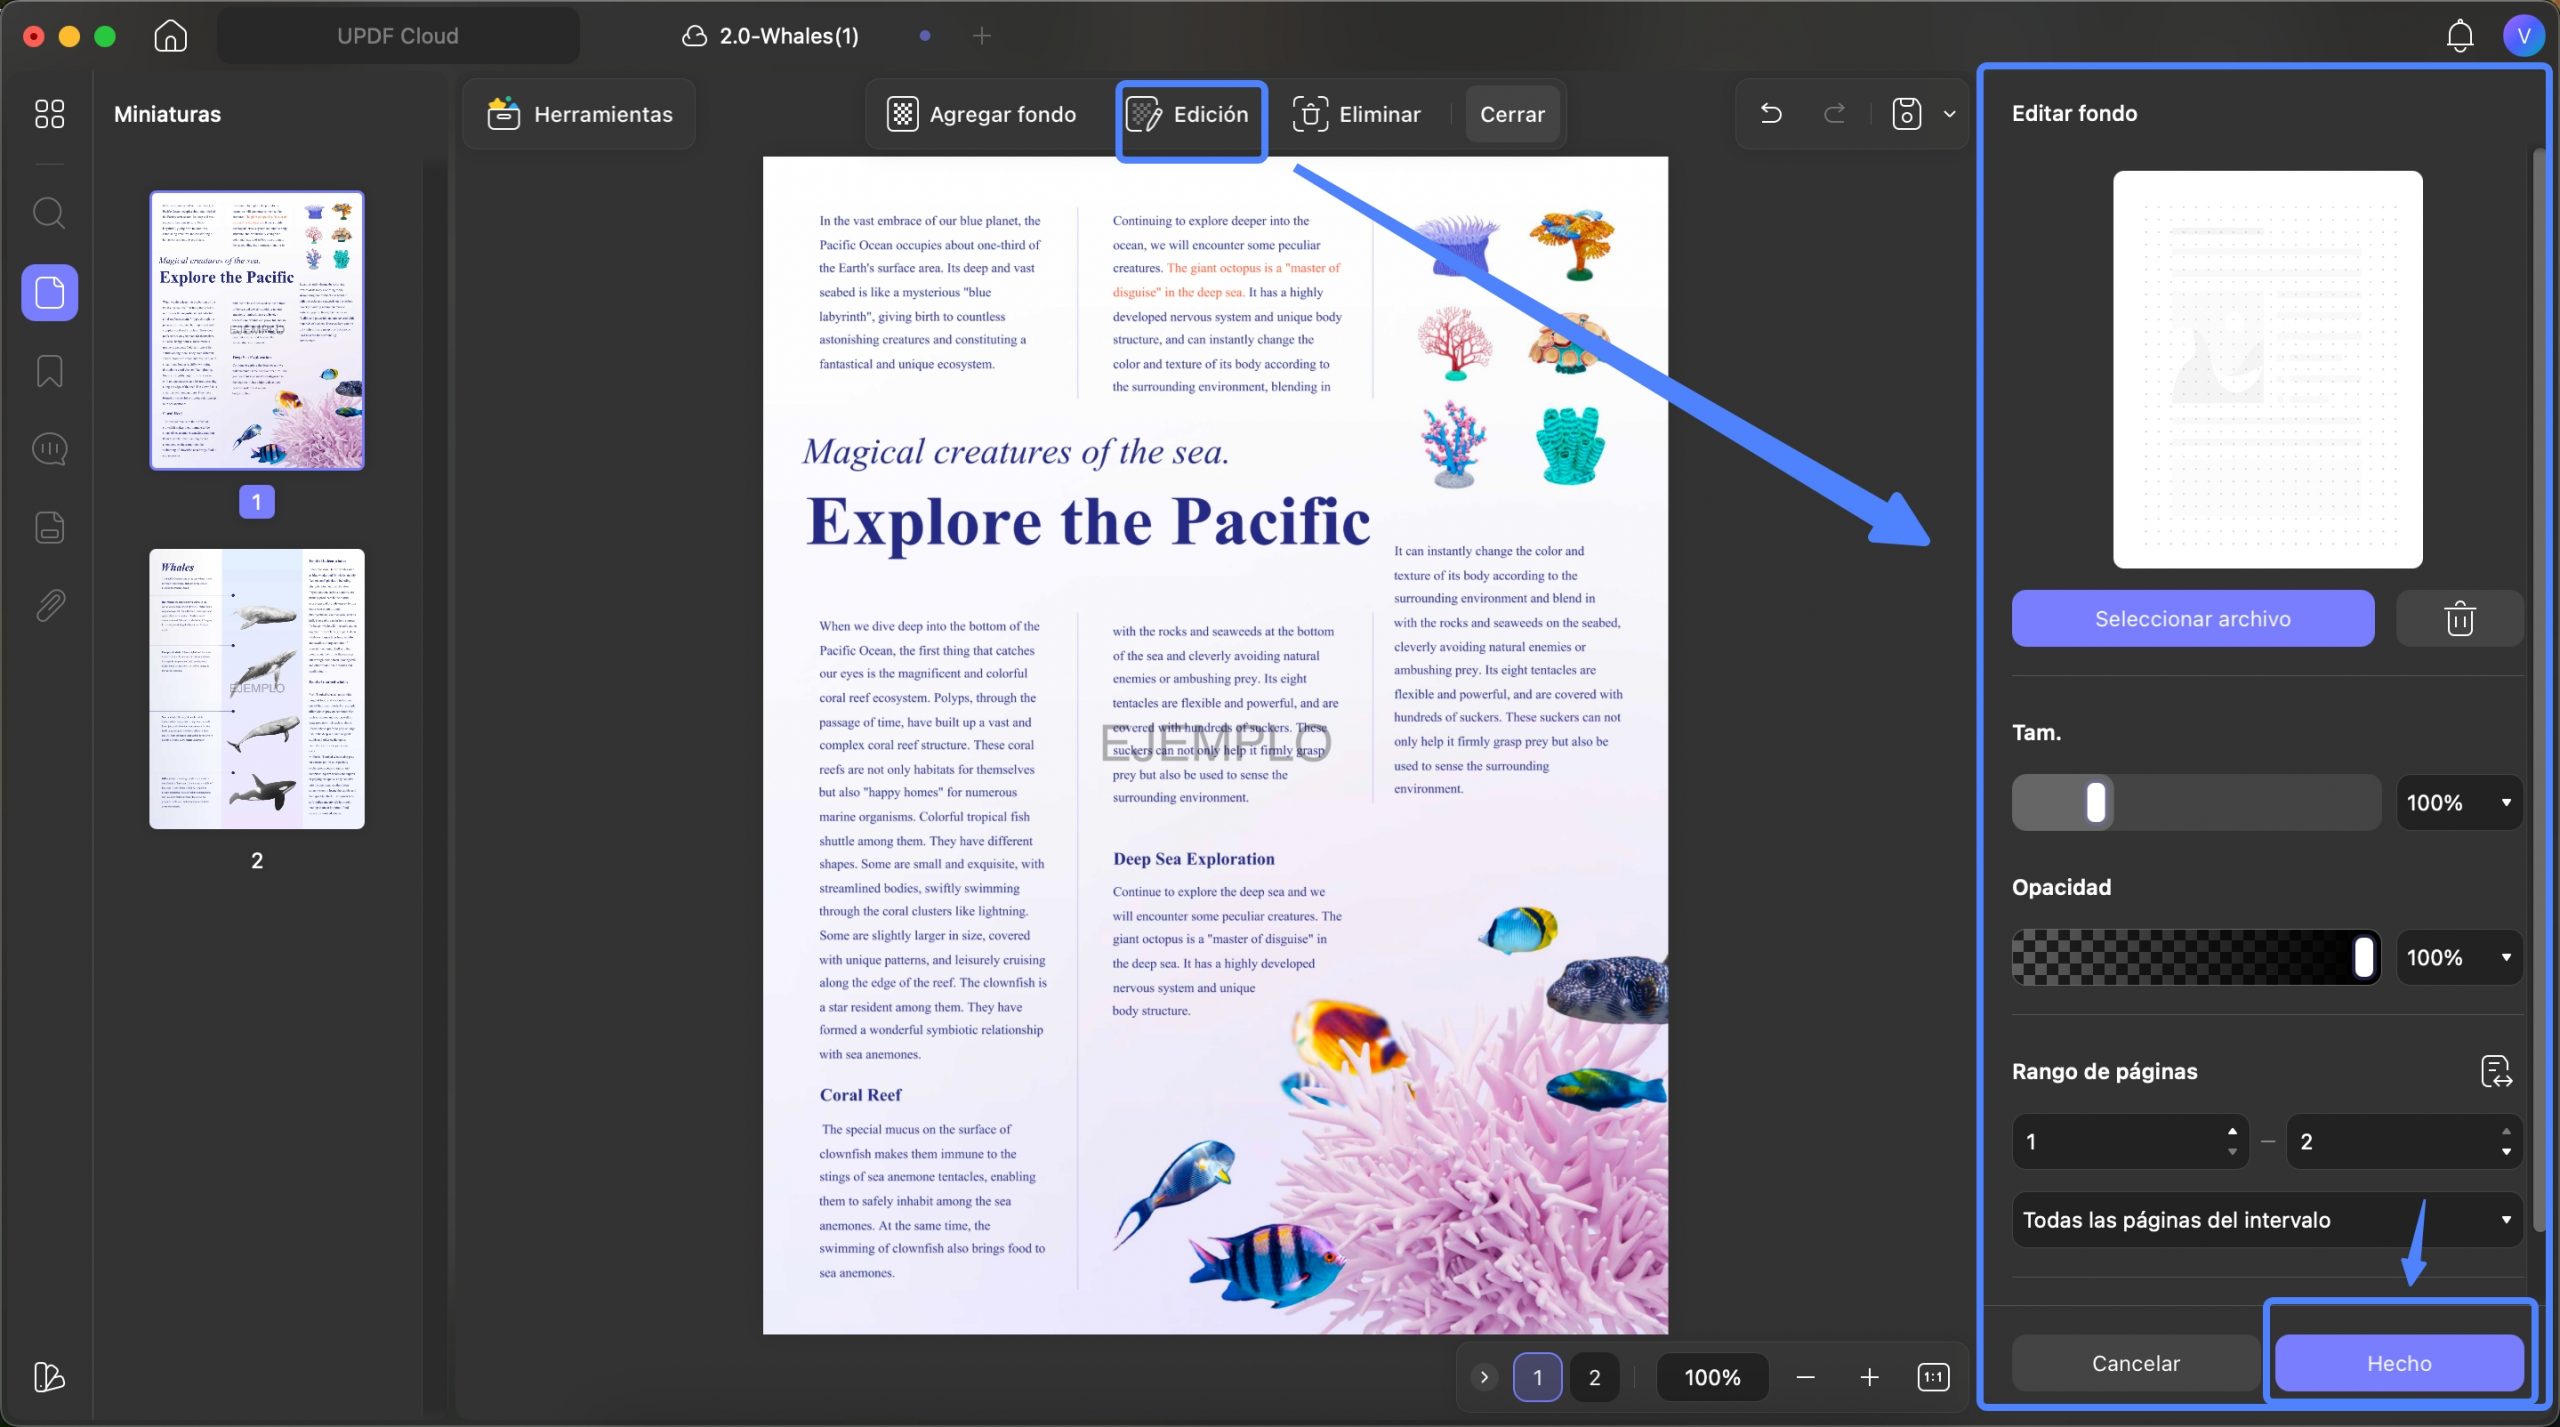Open the bookmarks panel icon
The width and height of the screenshot is (2560, 1427).
[x=49, y=371]
